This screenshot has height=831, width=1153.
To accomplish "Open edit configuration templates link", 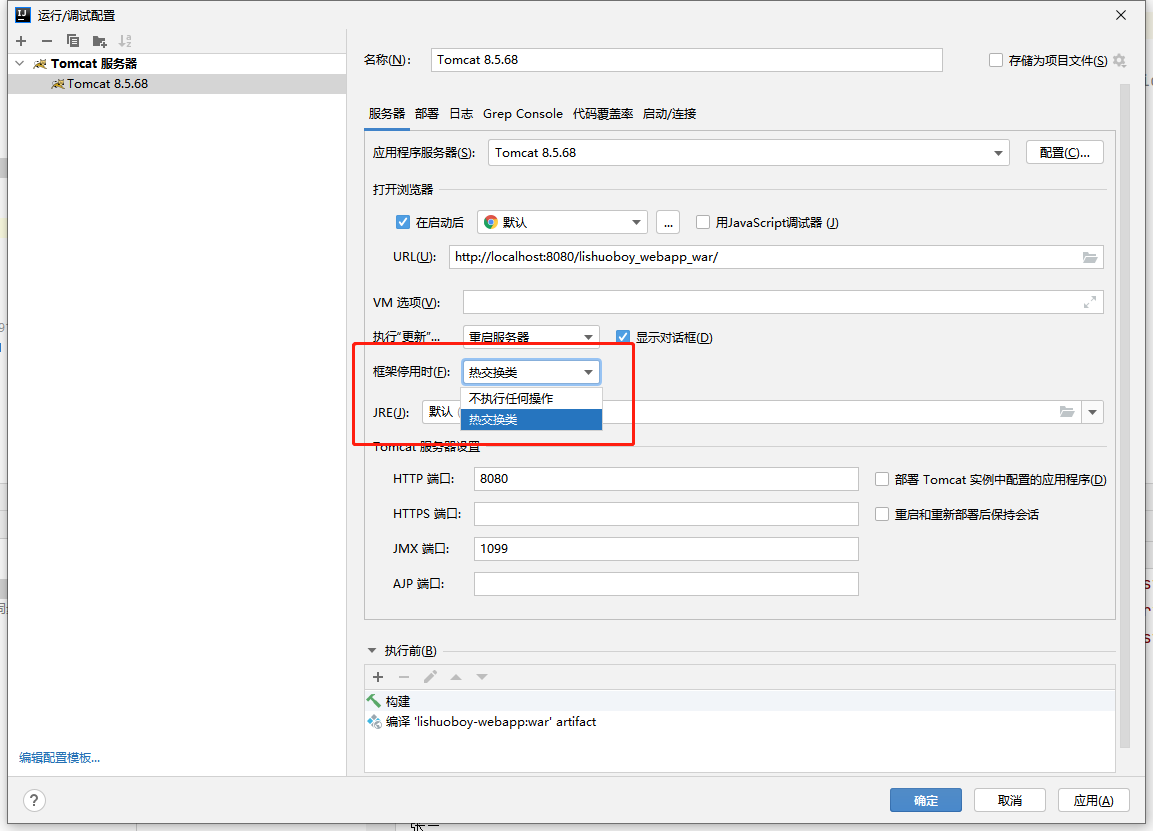I will coord(60,757).
